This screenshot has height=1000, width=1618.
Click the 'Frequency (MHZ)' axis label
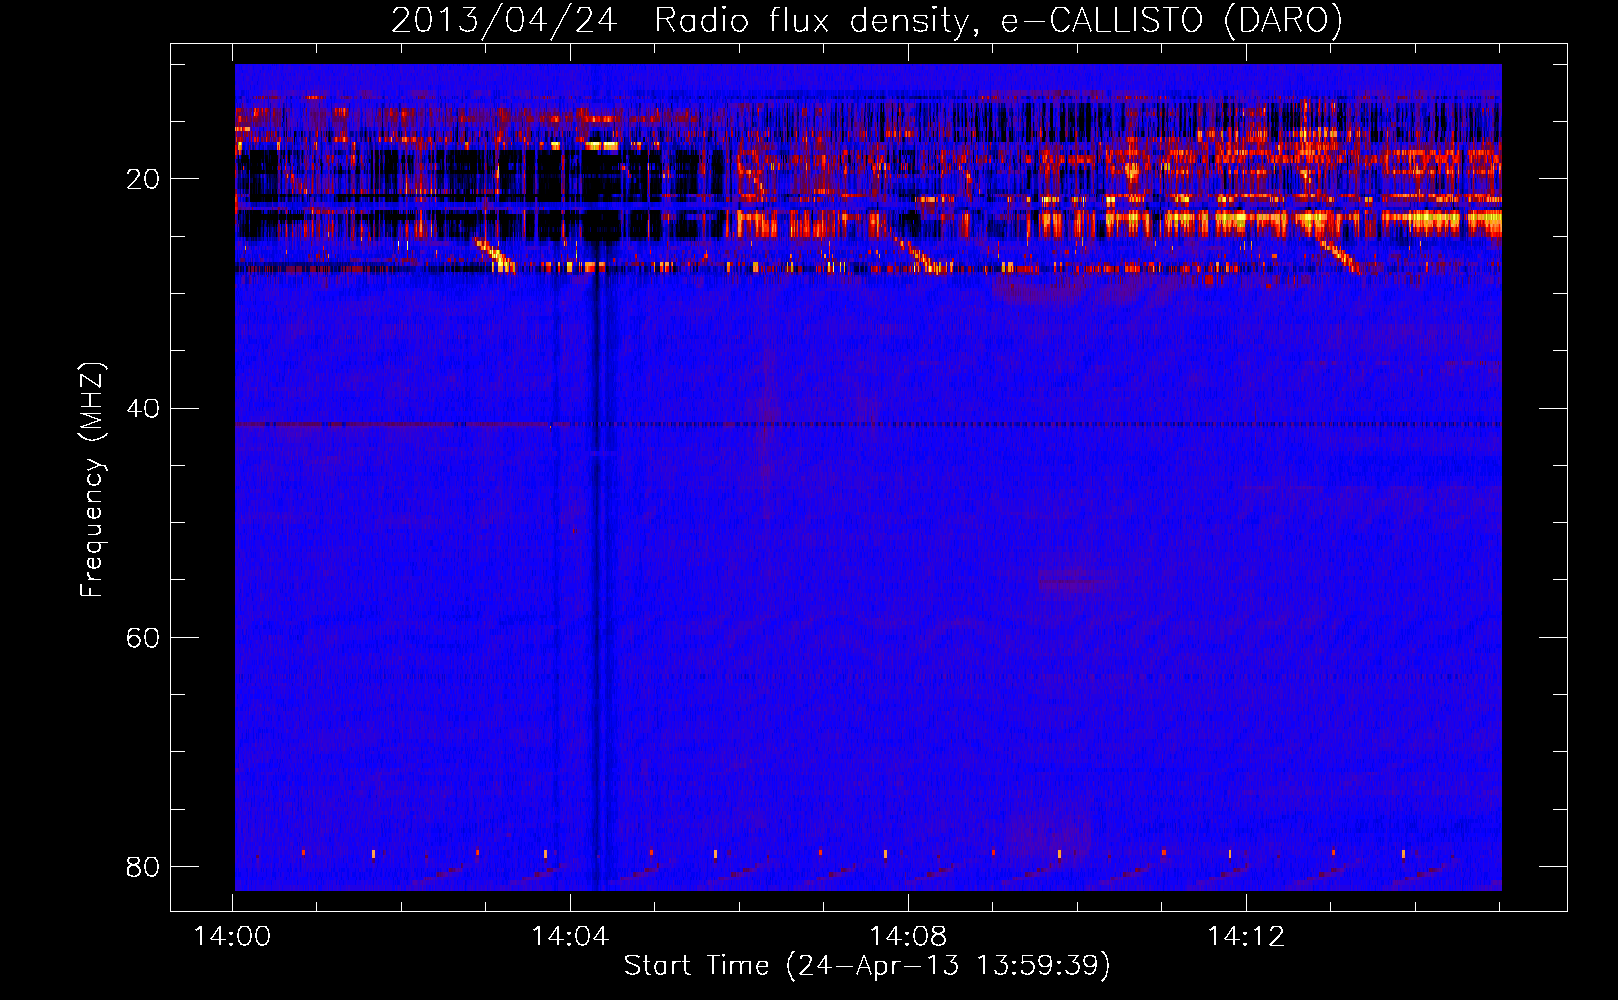[91, 480]
